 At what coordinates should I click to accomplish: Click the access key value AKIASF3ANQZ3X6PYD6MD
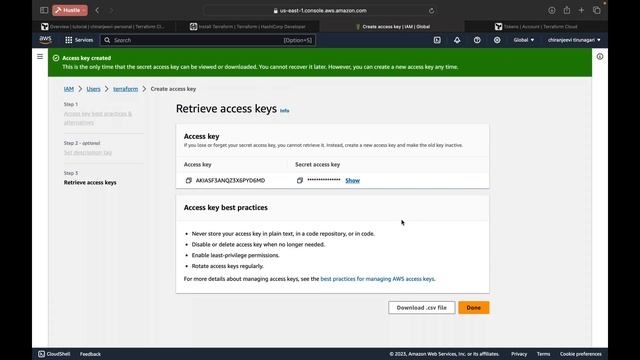pos(230,180)
